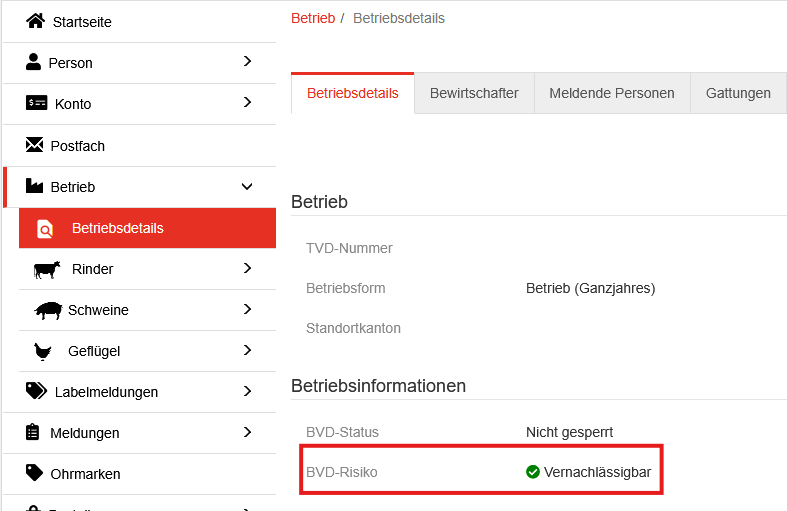Click the Konto card icon

point(36,103)
